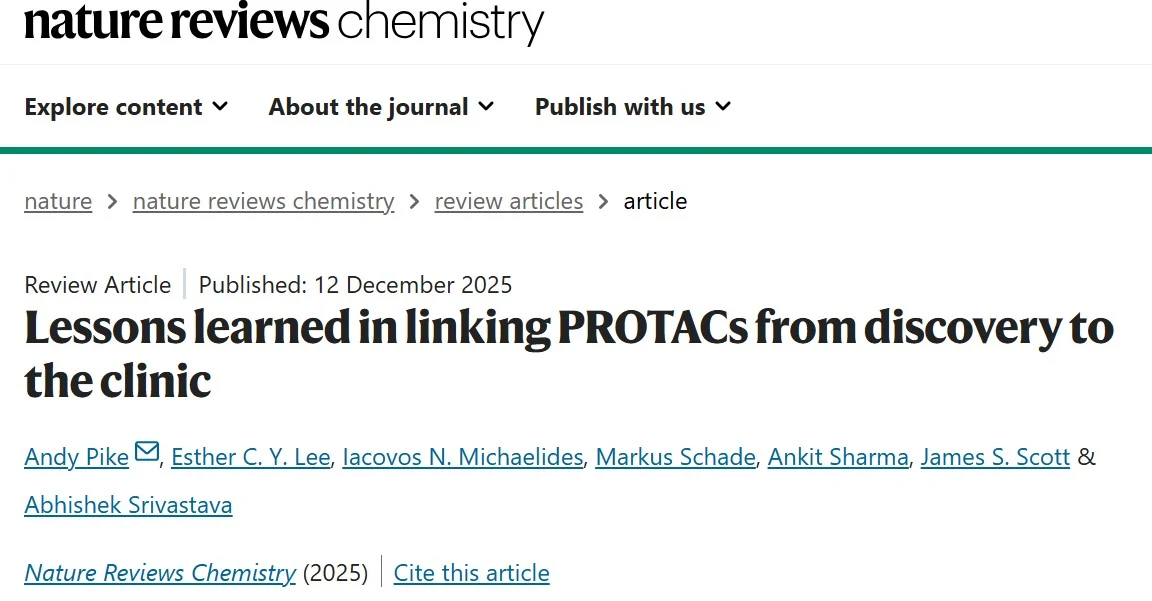
Task: Select the nature reviews chemistry breadcrumb
Action: [x=263, y=201]
